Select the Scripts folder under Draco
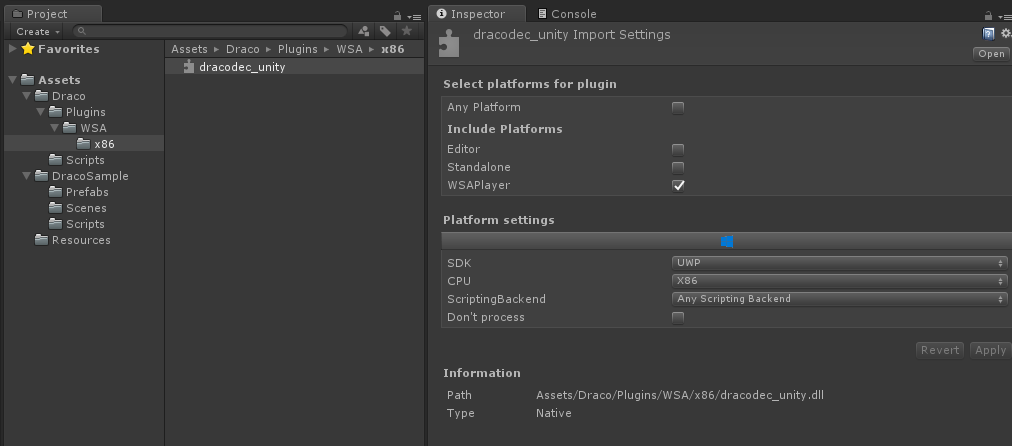Viewport: 1012px width, 446px height. [85, 159]
